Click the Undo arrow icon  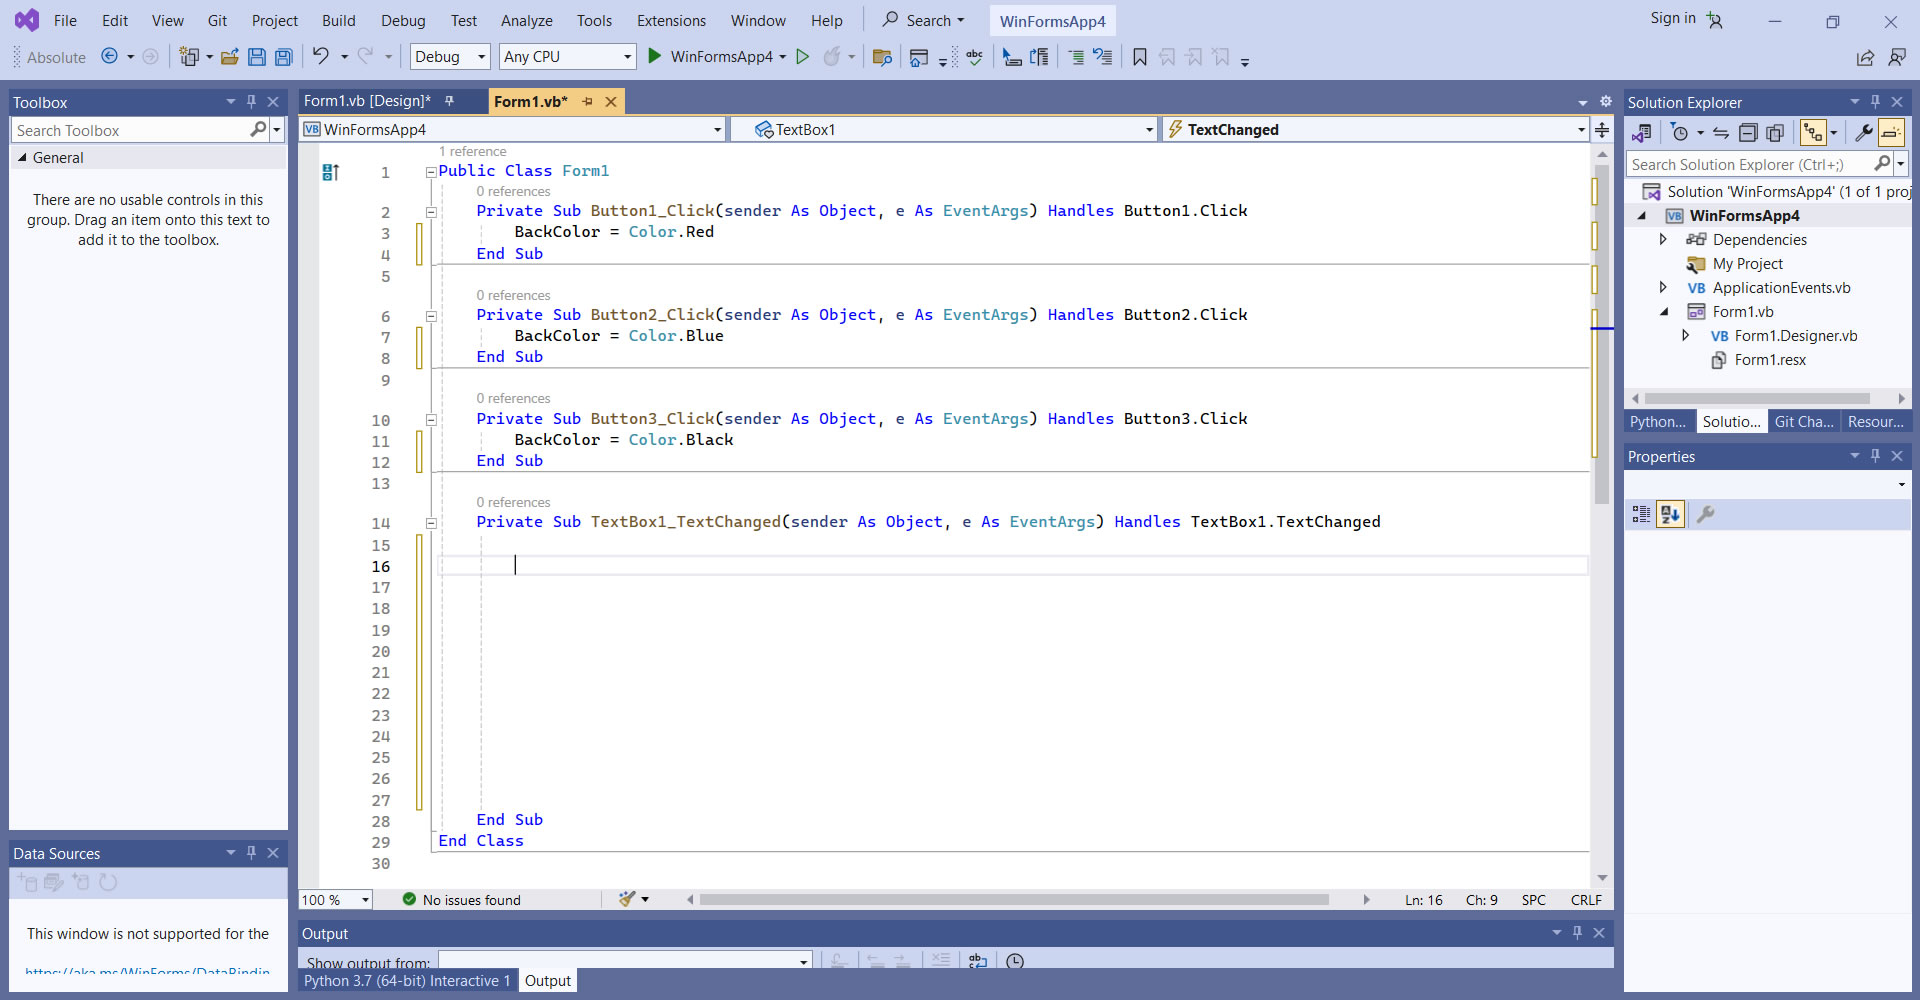(x=320, y=57)
